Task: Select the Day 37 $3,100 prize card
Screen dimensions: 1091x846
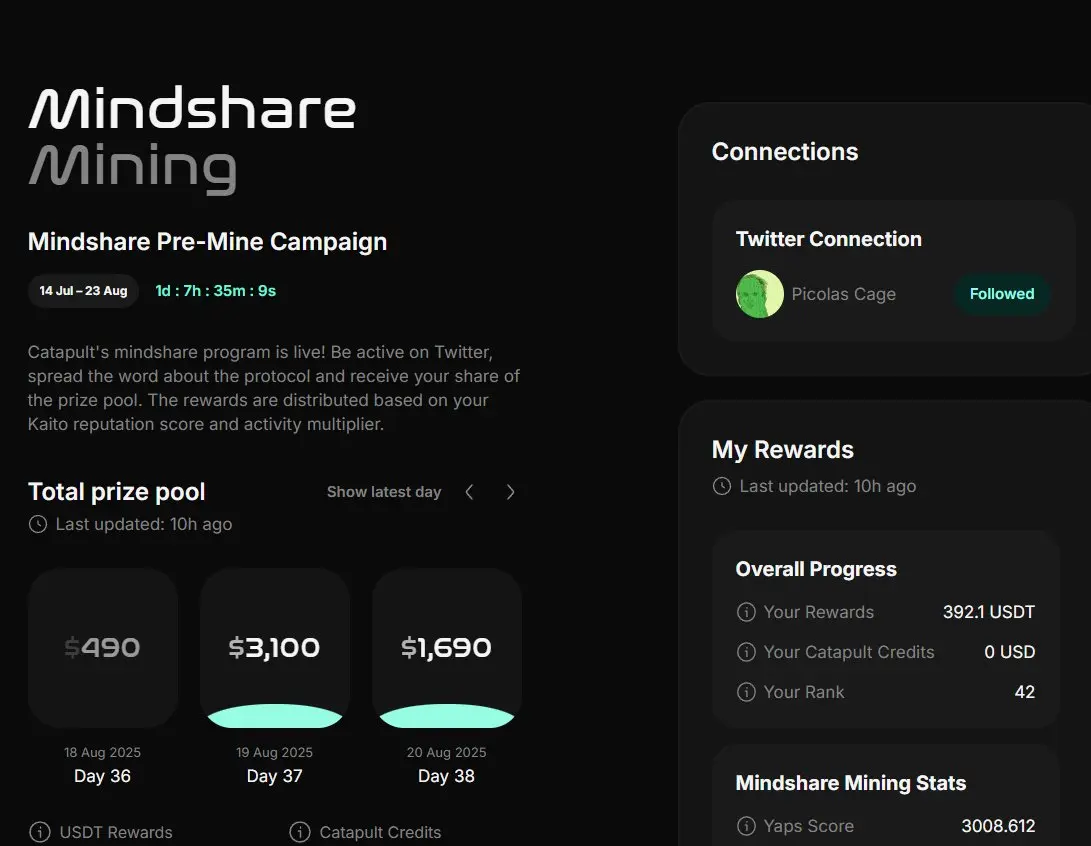Action: (x=275, y=648)
